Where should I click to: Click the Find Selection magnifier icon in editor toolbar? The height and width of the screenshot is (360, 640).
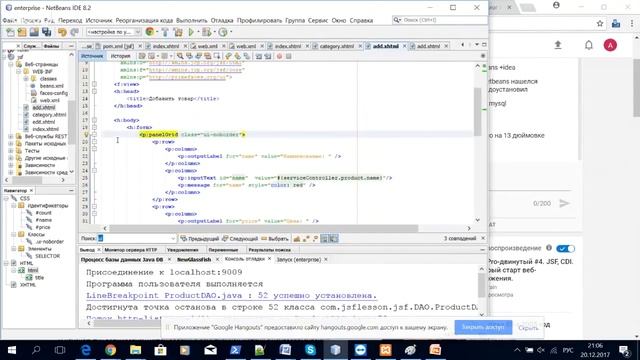(x=180, y=56)
